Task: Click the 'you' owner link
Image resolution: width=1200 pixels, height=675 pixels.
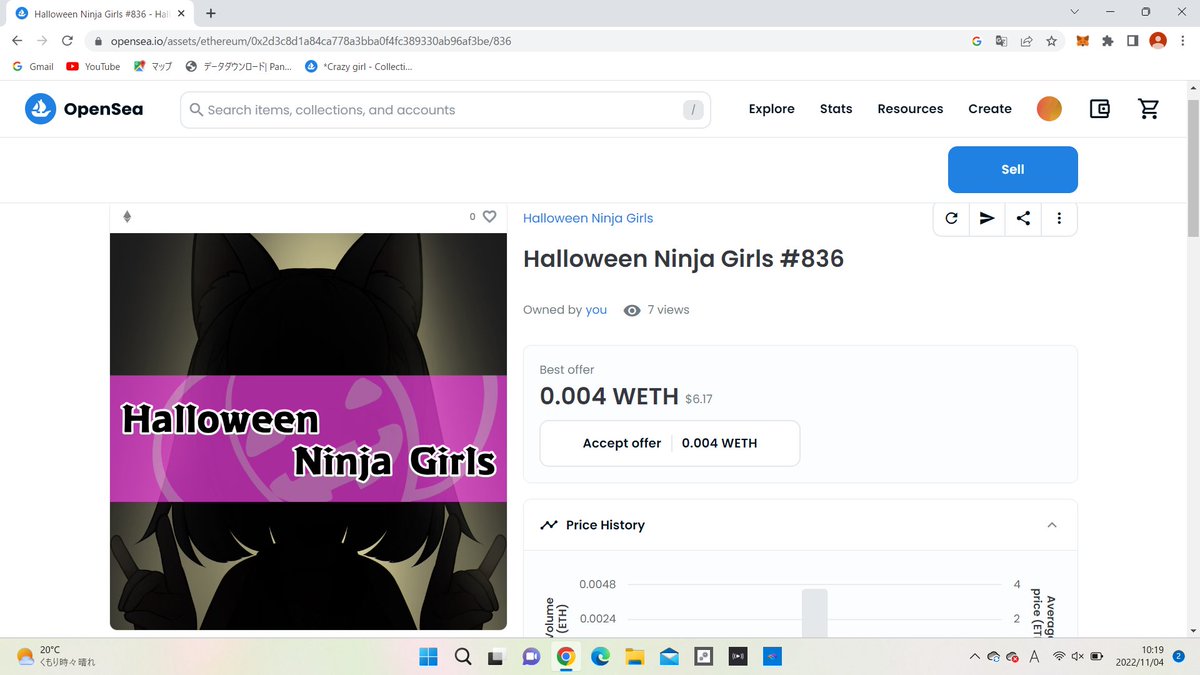Action: (x=596, y=310)
